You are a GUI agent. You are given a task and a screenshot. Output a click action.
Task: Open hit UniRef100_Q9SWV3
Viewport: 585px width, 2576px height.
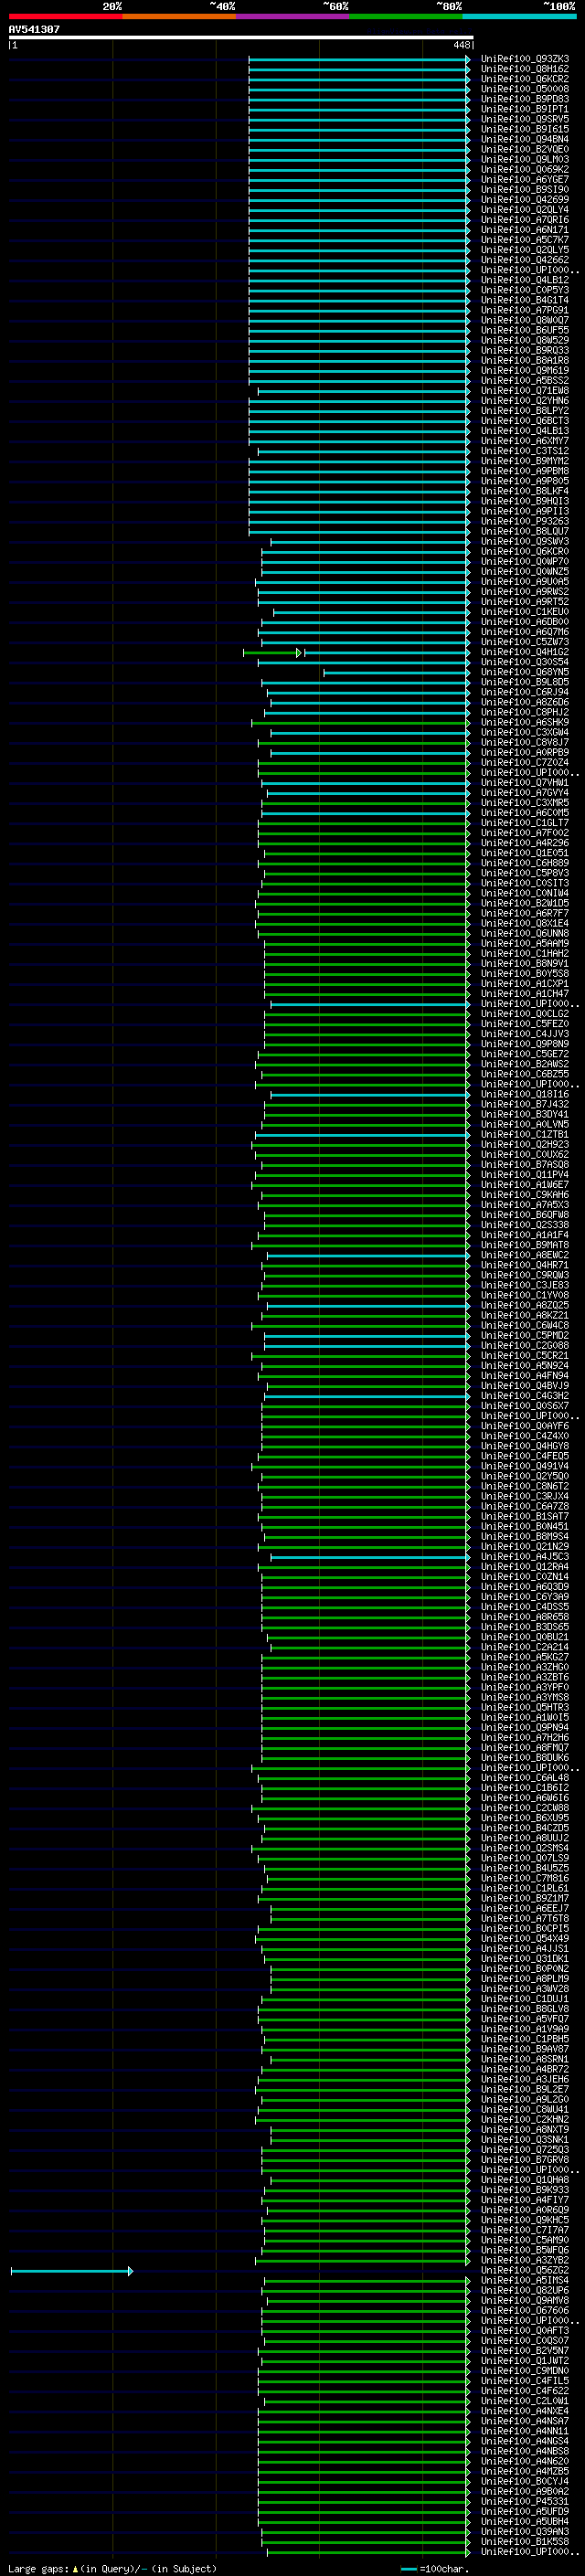pos(525,541)
